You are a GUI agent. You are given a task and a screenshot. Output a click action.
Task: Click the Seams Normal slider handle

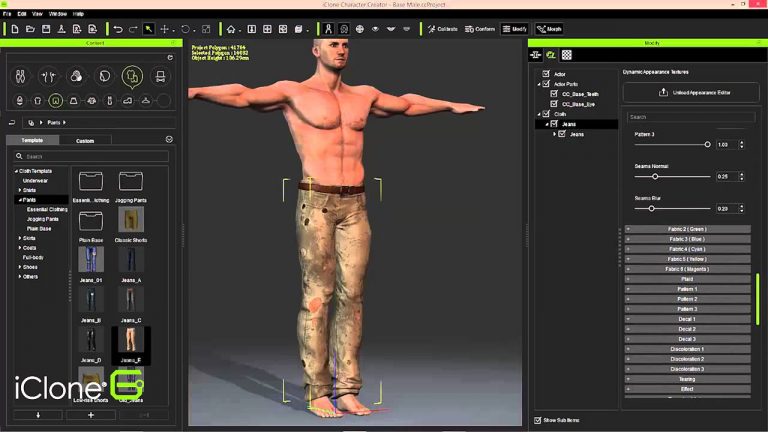pos(655,177)
